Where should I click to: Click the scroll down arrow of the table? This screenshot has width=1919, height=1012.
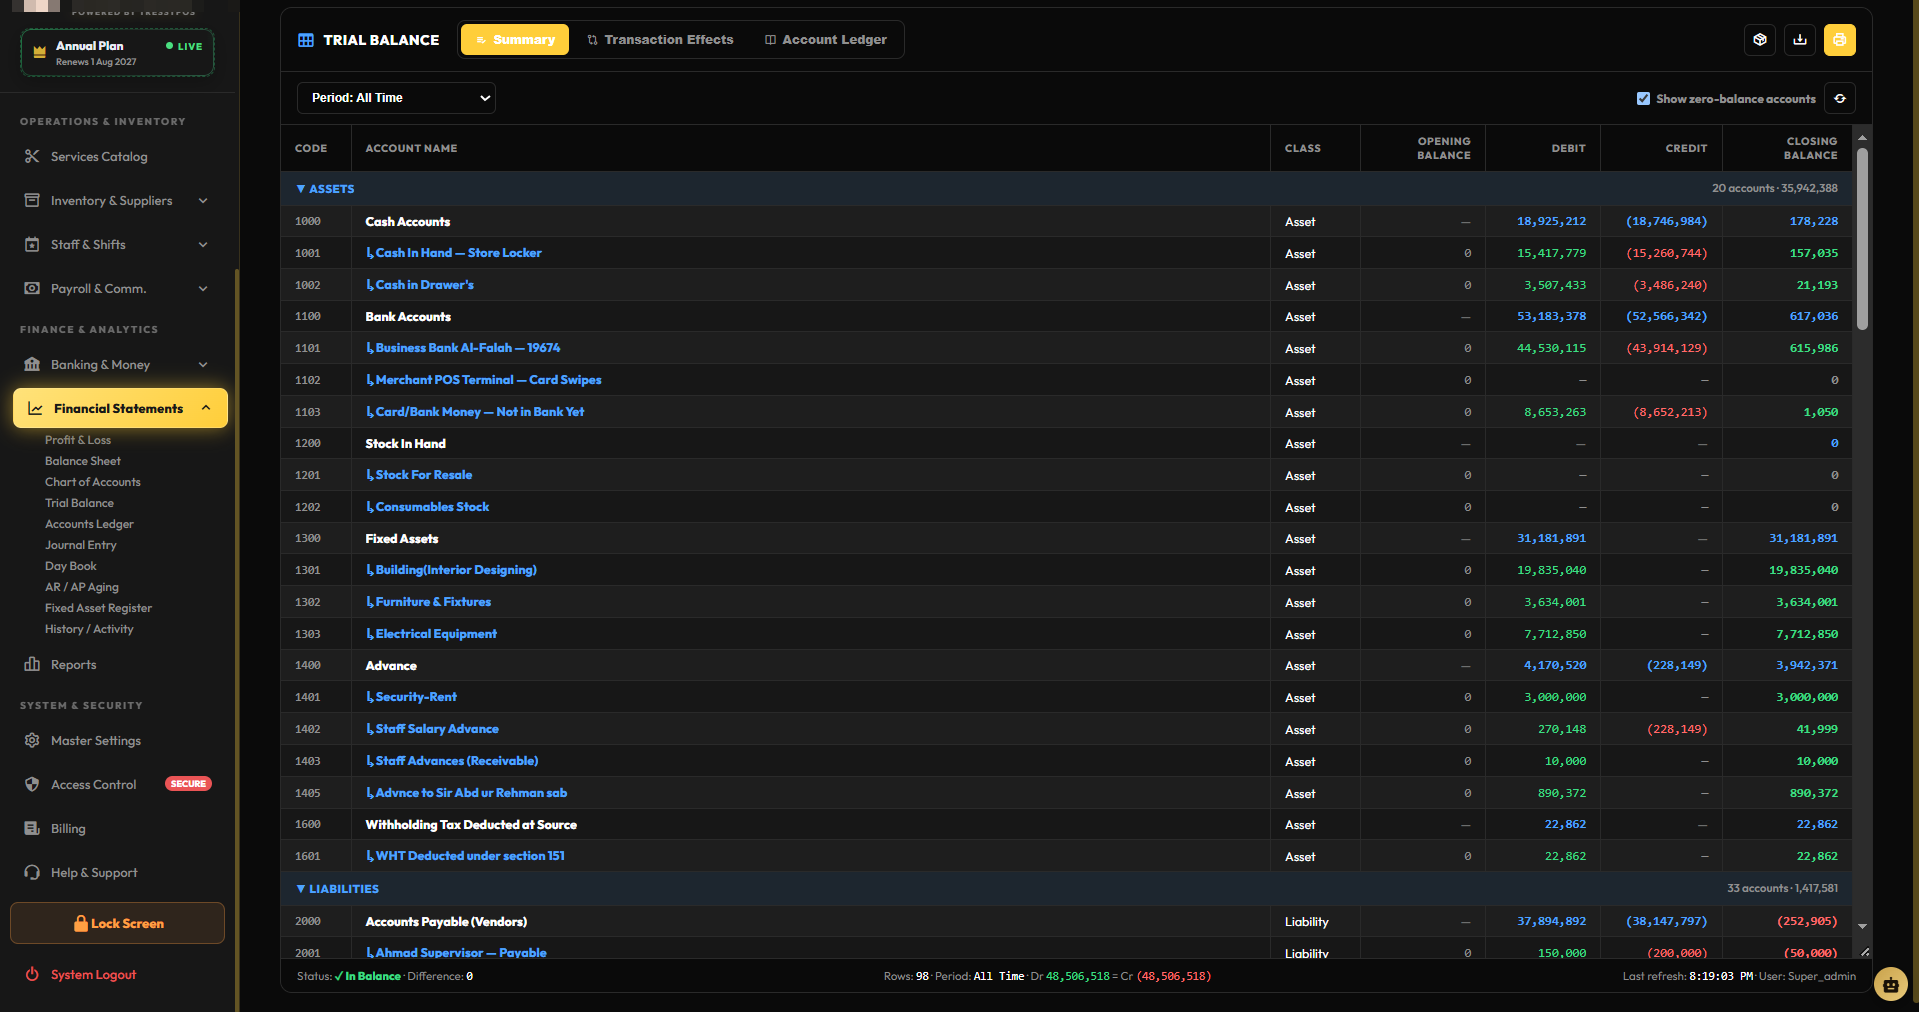pyautogui.click(x=1862, y=927)
